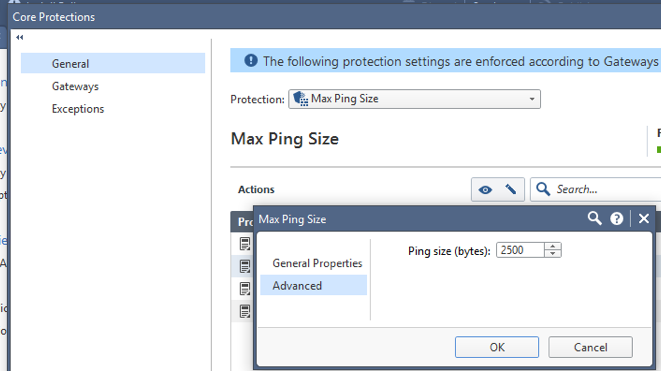Screen dimensions: 661x371
Task: Click the magnifier icon in Search box
Action: [543, 189]
